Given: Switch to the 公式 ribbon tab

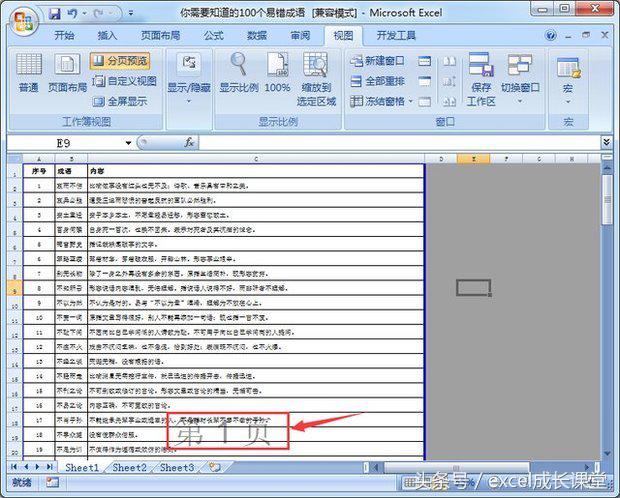Looking at the screenshot, I should coord(214,36).
